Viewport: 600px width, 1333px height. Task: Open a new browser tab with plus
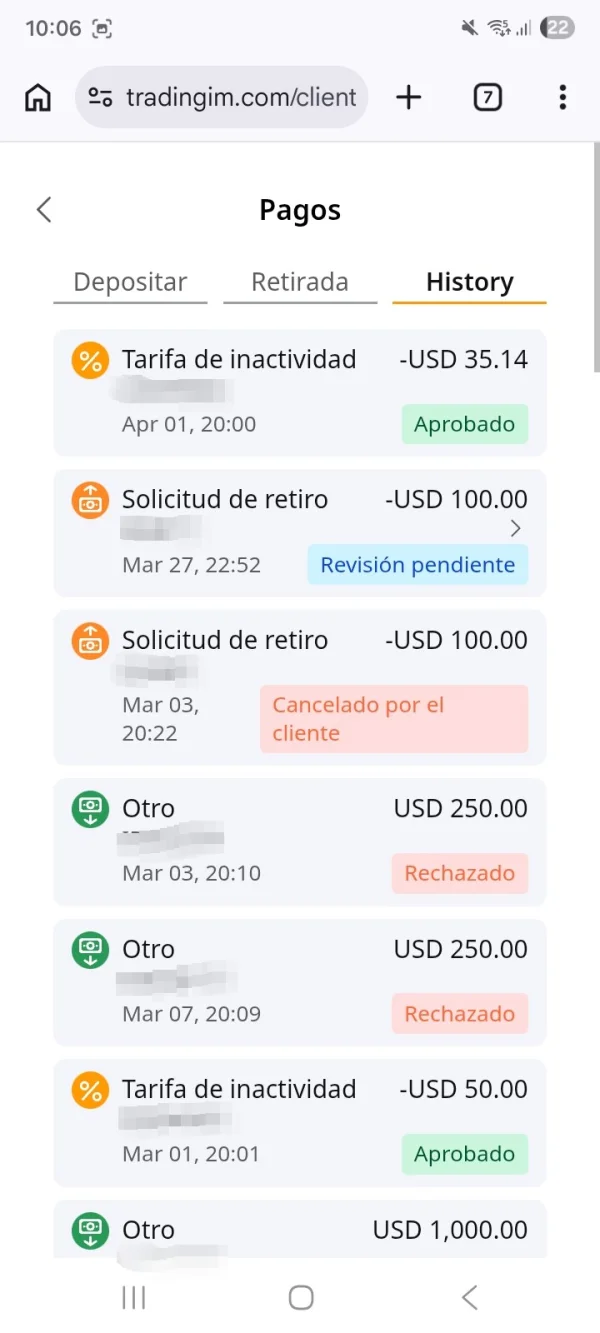[409, 97]
